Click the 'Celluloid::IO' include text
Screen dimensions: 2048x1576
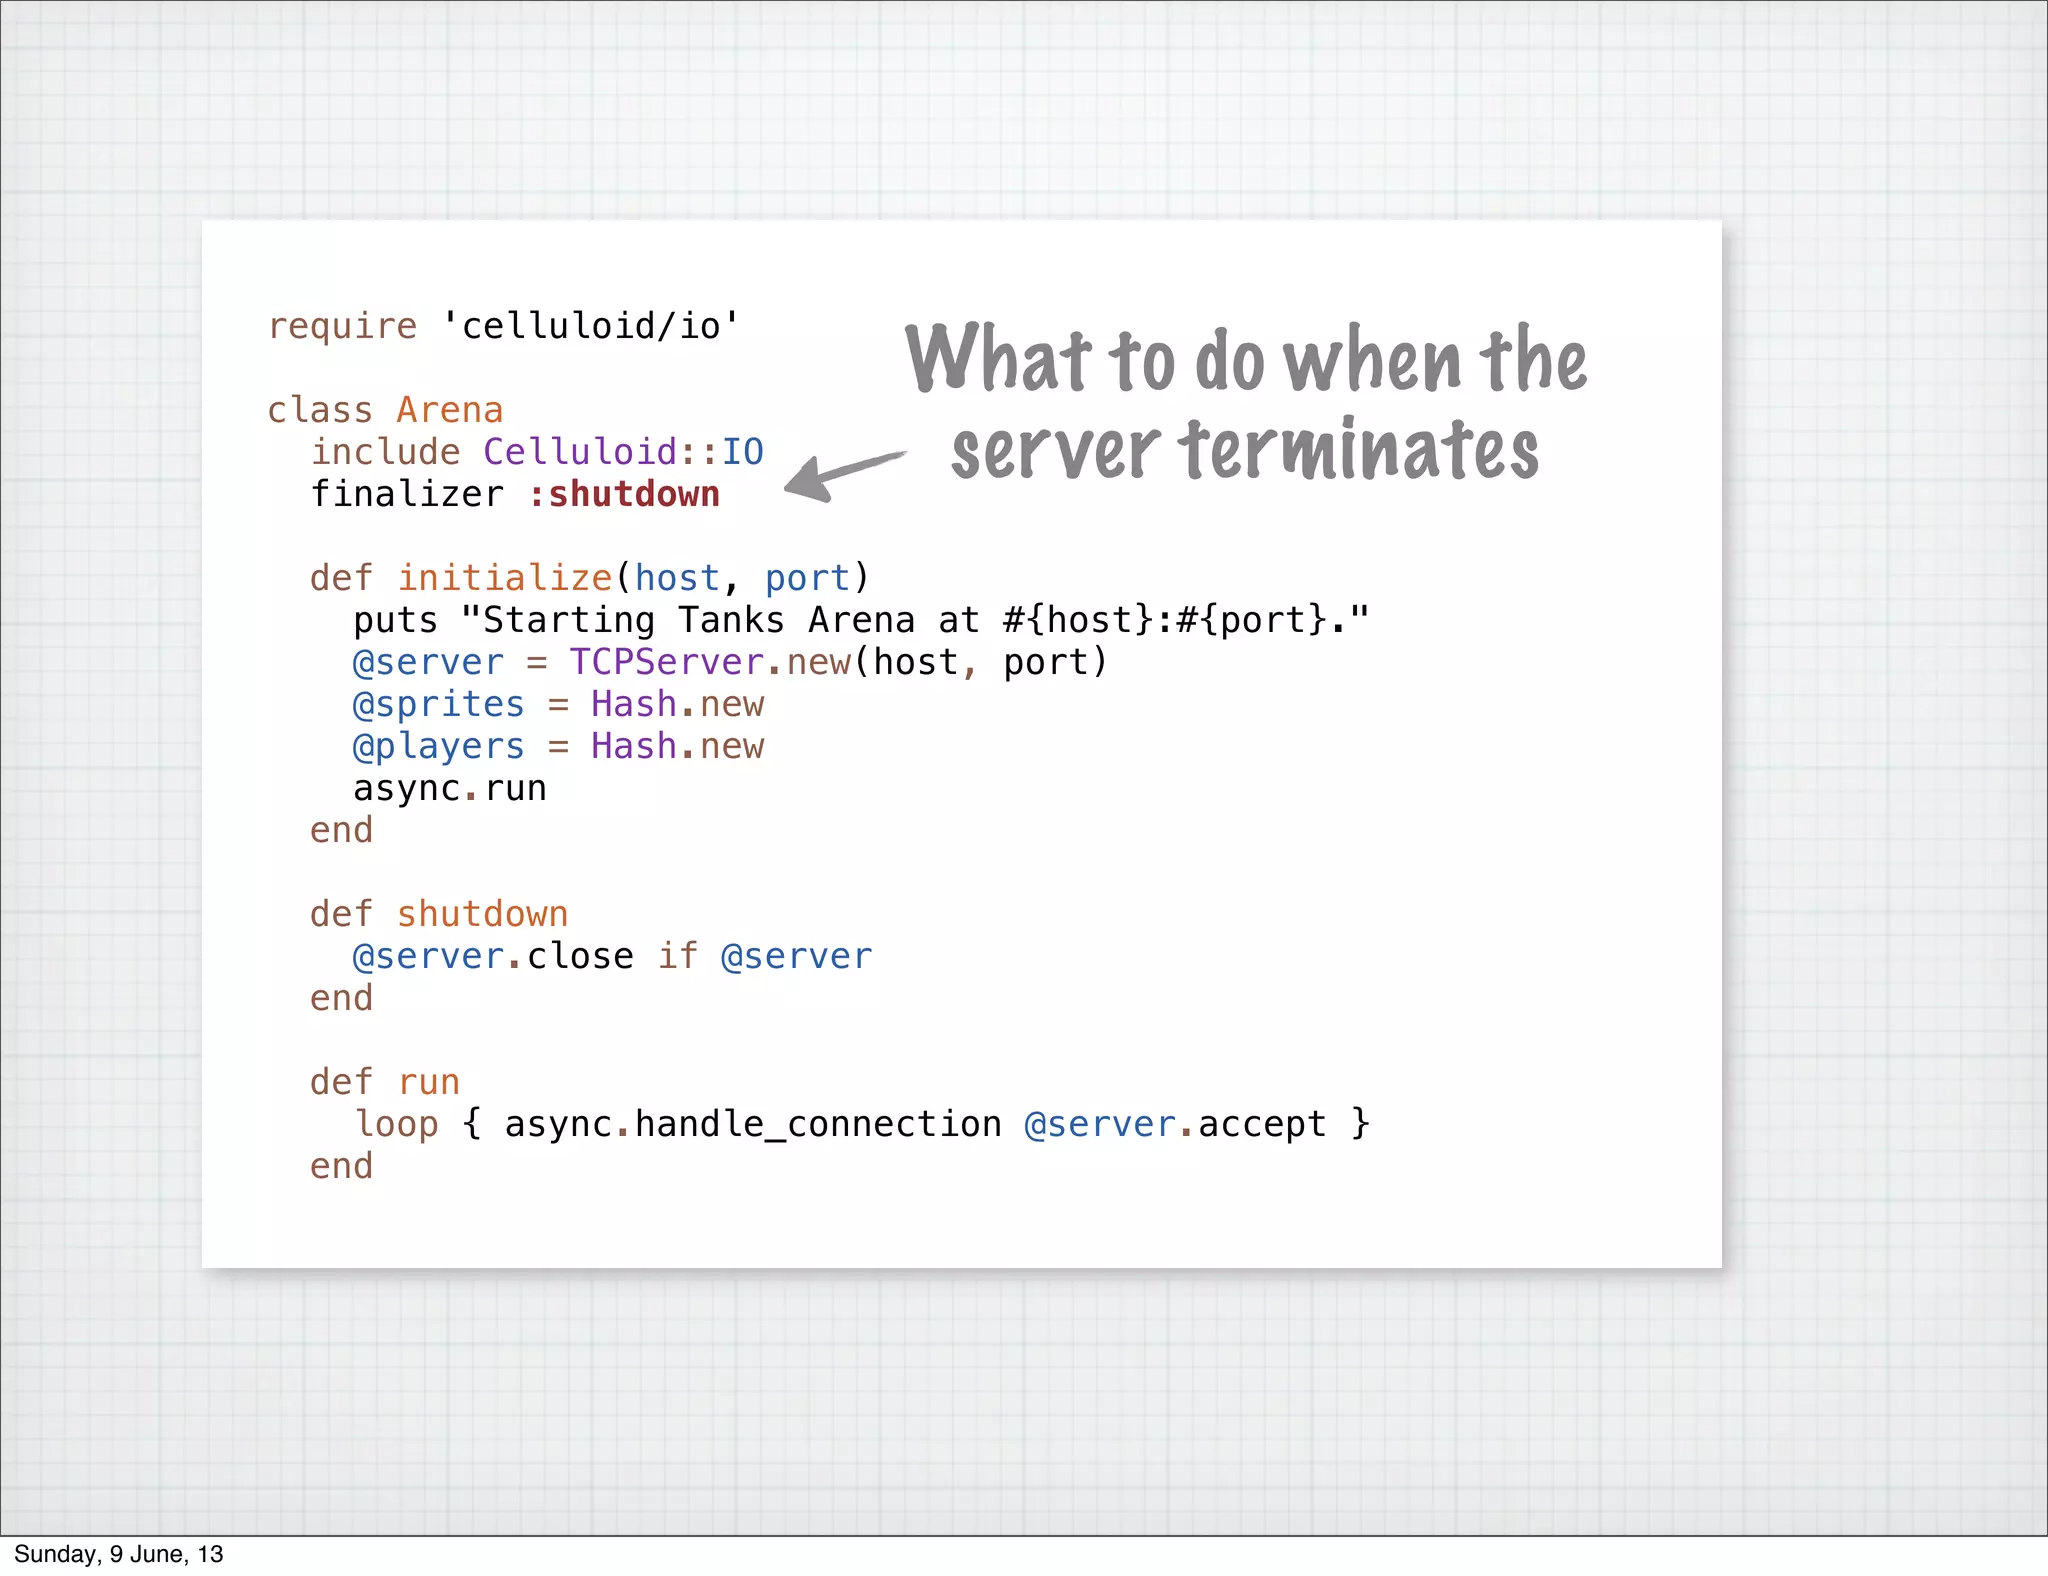[623, 452]
